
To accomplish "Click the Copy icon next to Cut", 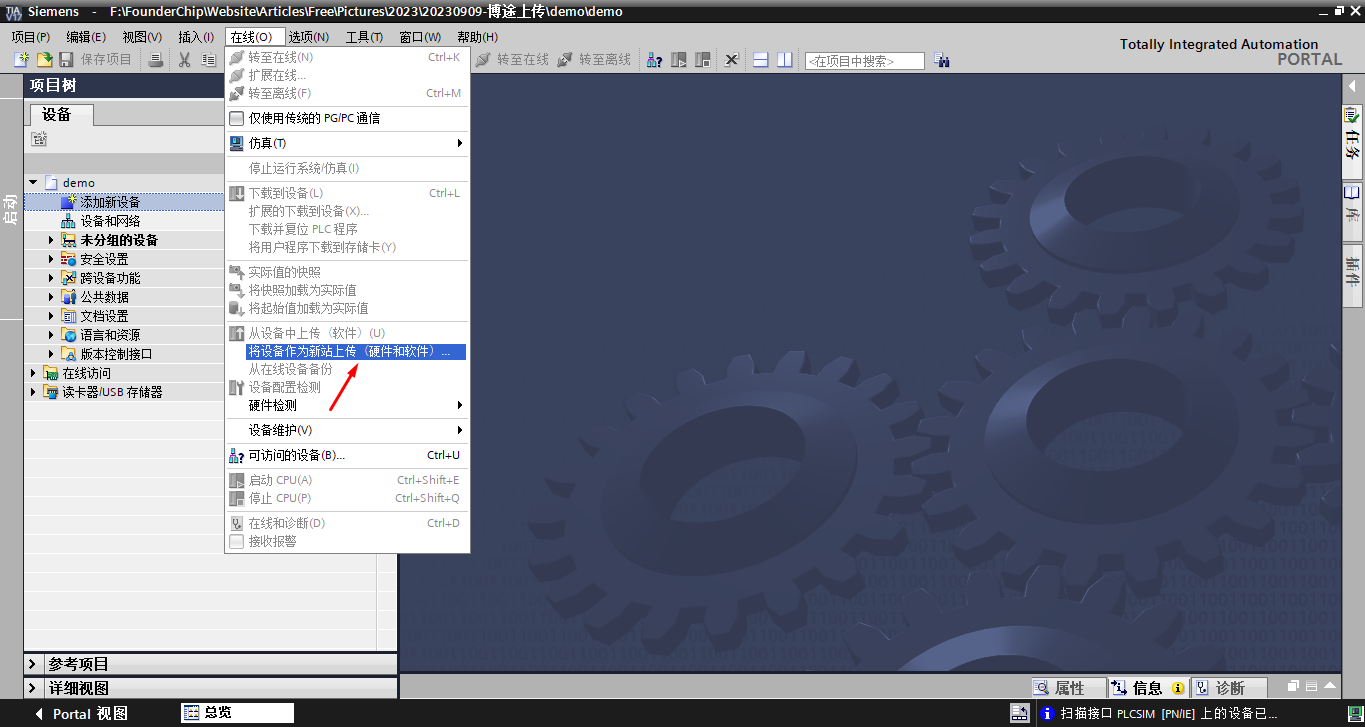I will 208,60.
